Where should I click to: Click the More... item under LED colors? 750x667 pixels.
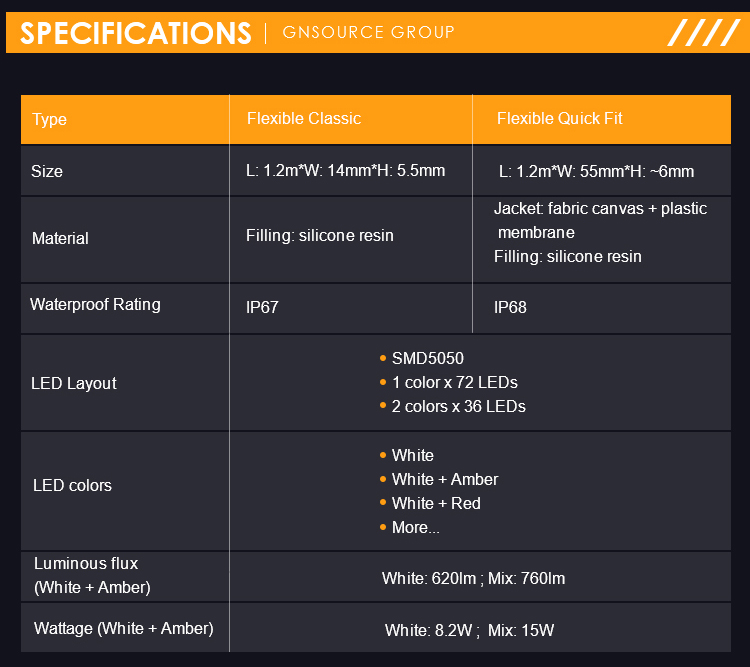pyautogui.click(x=415, y=527)
